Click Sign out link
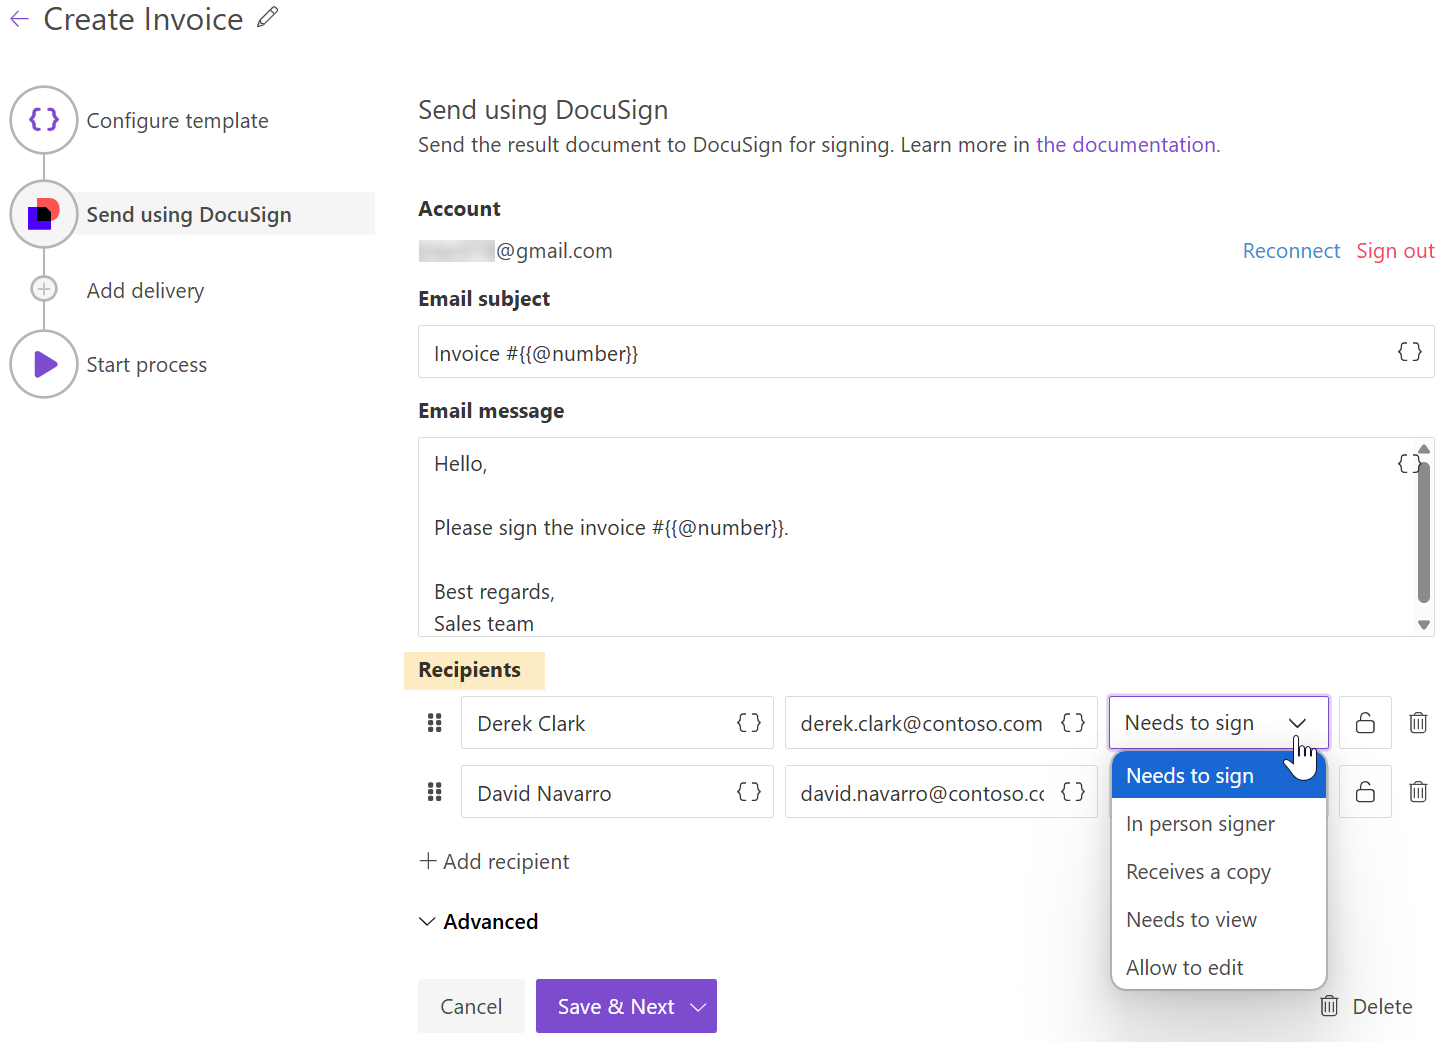Screen dimensions: 1455x1042 click(x=1395, y=251)
